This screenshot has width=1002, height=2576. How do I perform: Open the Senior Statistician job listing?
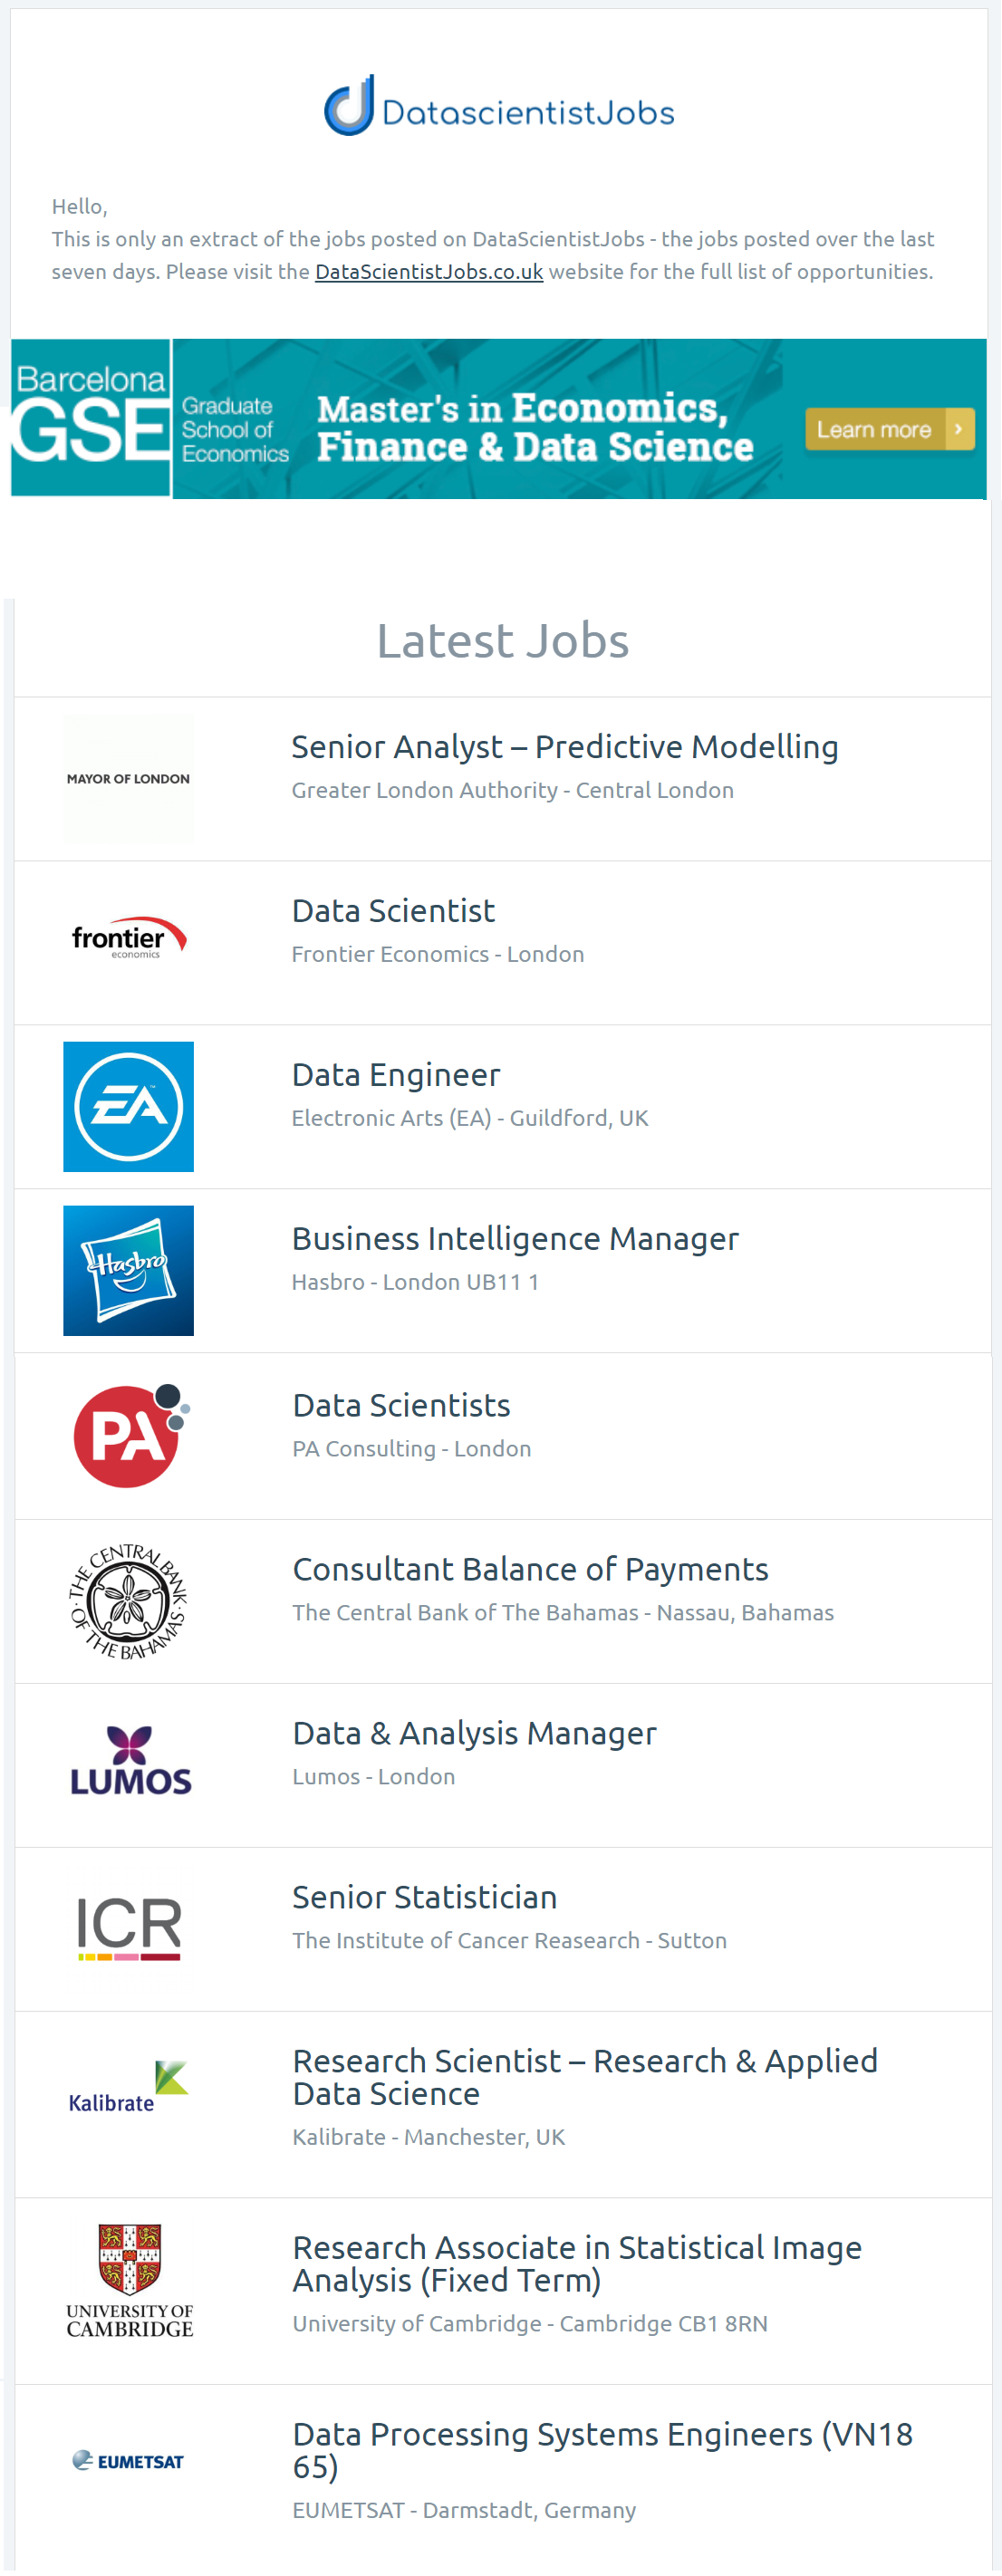(x=425, y=1898)
